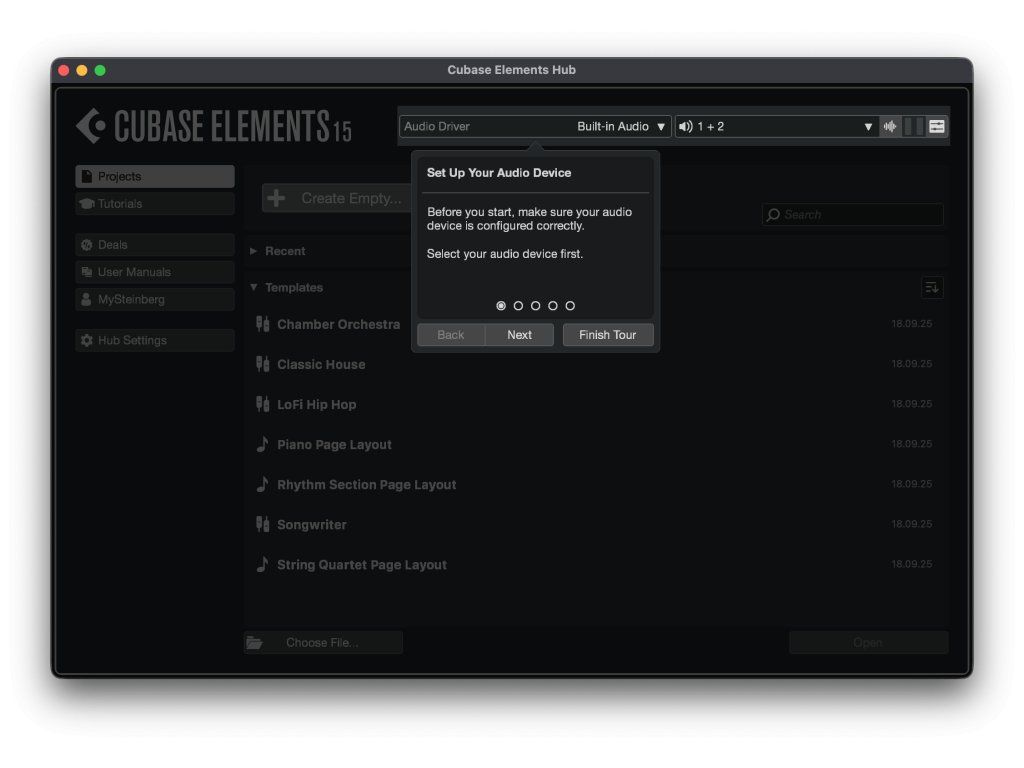Screen dimensions: 1024x768
Task: Click the Songwriter template icon
Action: point(263,524)
